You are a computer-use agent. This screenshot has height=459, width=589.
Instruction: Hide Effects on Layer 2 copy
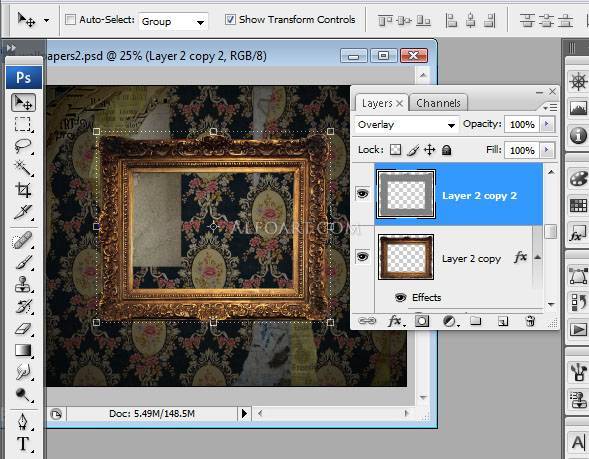400,297
